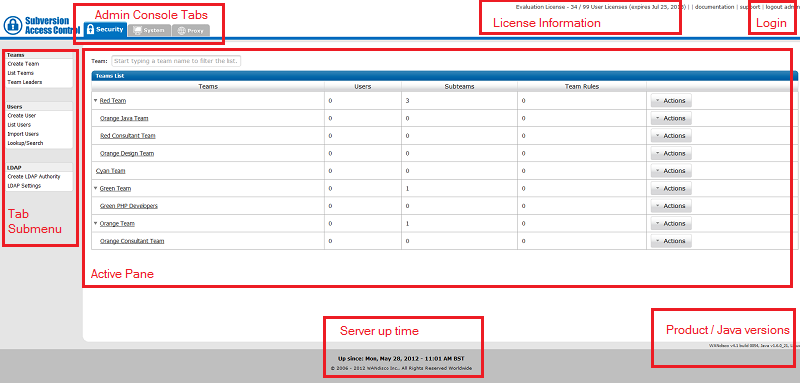This screenshot has width=800, height=383.
Task: Click Red Team's Subteams value 3
Action: [407, 101]
